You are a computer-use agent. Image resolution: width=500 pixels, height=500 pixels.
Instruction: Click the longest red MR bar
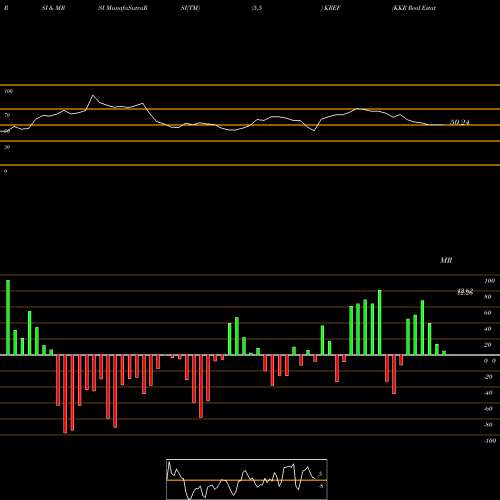[x=65, y=394]
